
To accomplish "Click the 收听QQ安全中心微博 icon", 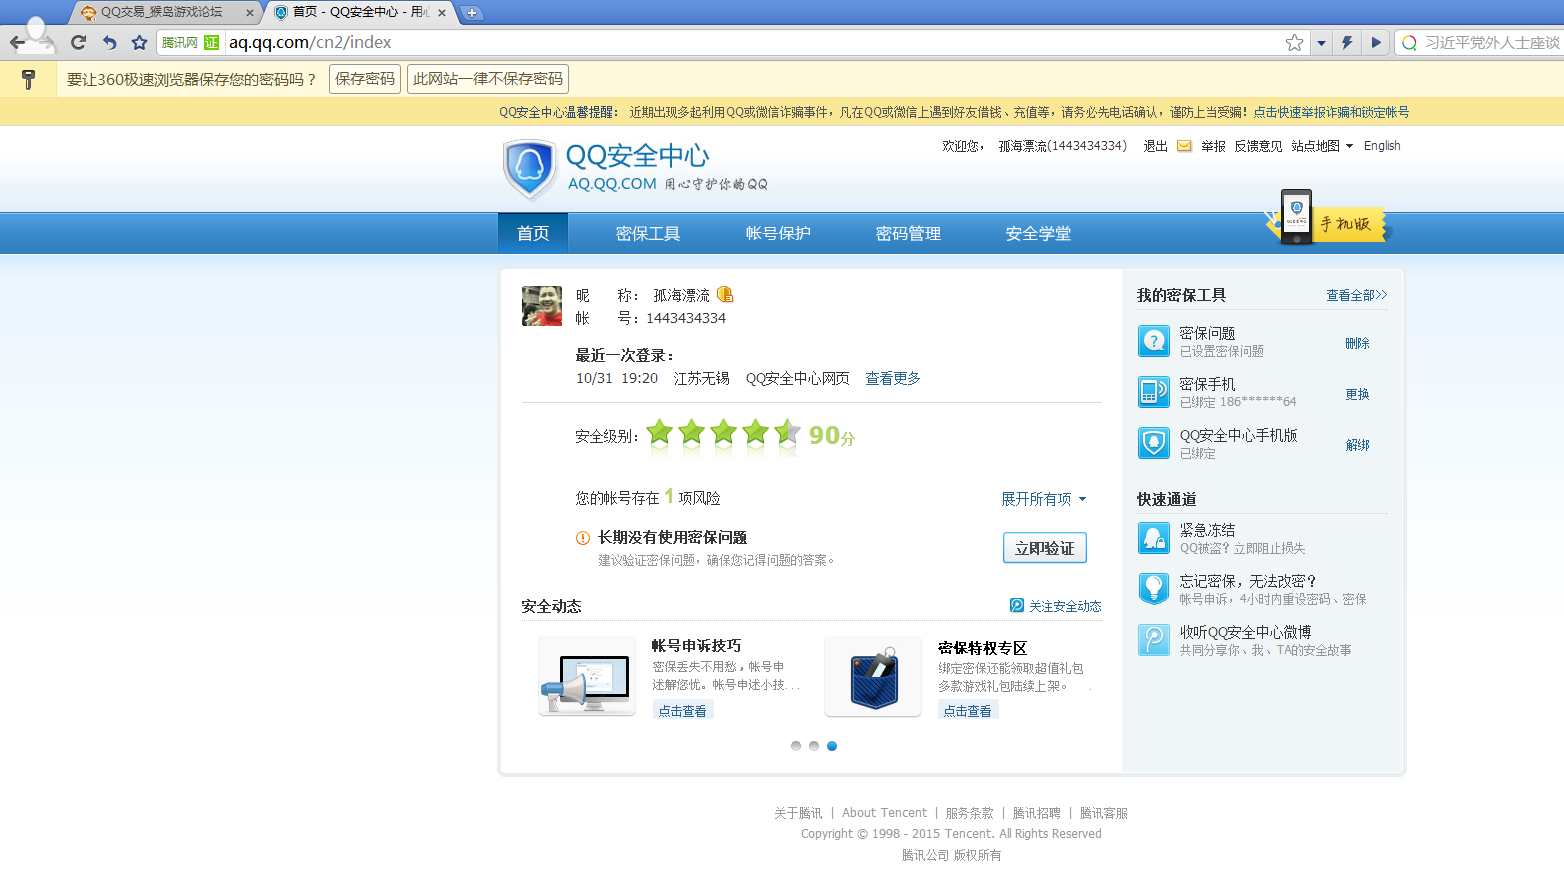I will 1154,640.
